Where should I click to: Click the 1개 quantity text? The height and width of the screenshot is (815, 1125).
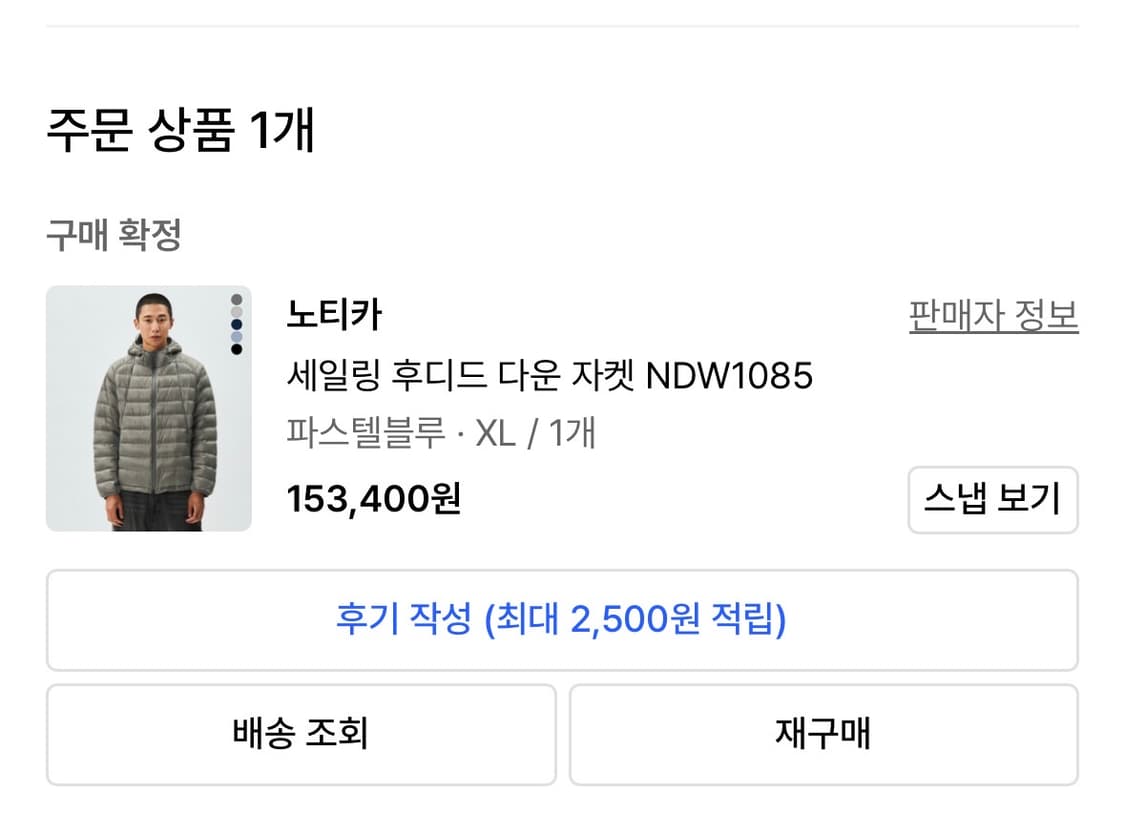click(572, 434)
